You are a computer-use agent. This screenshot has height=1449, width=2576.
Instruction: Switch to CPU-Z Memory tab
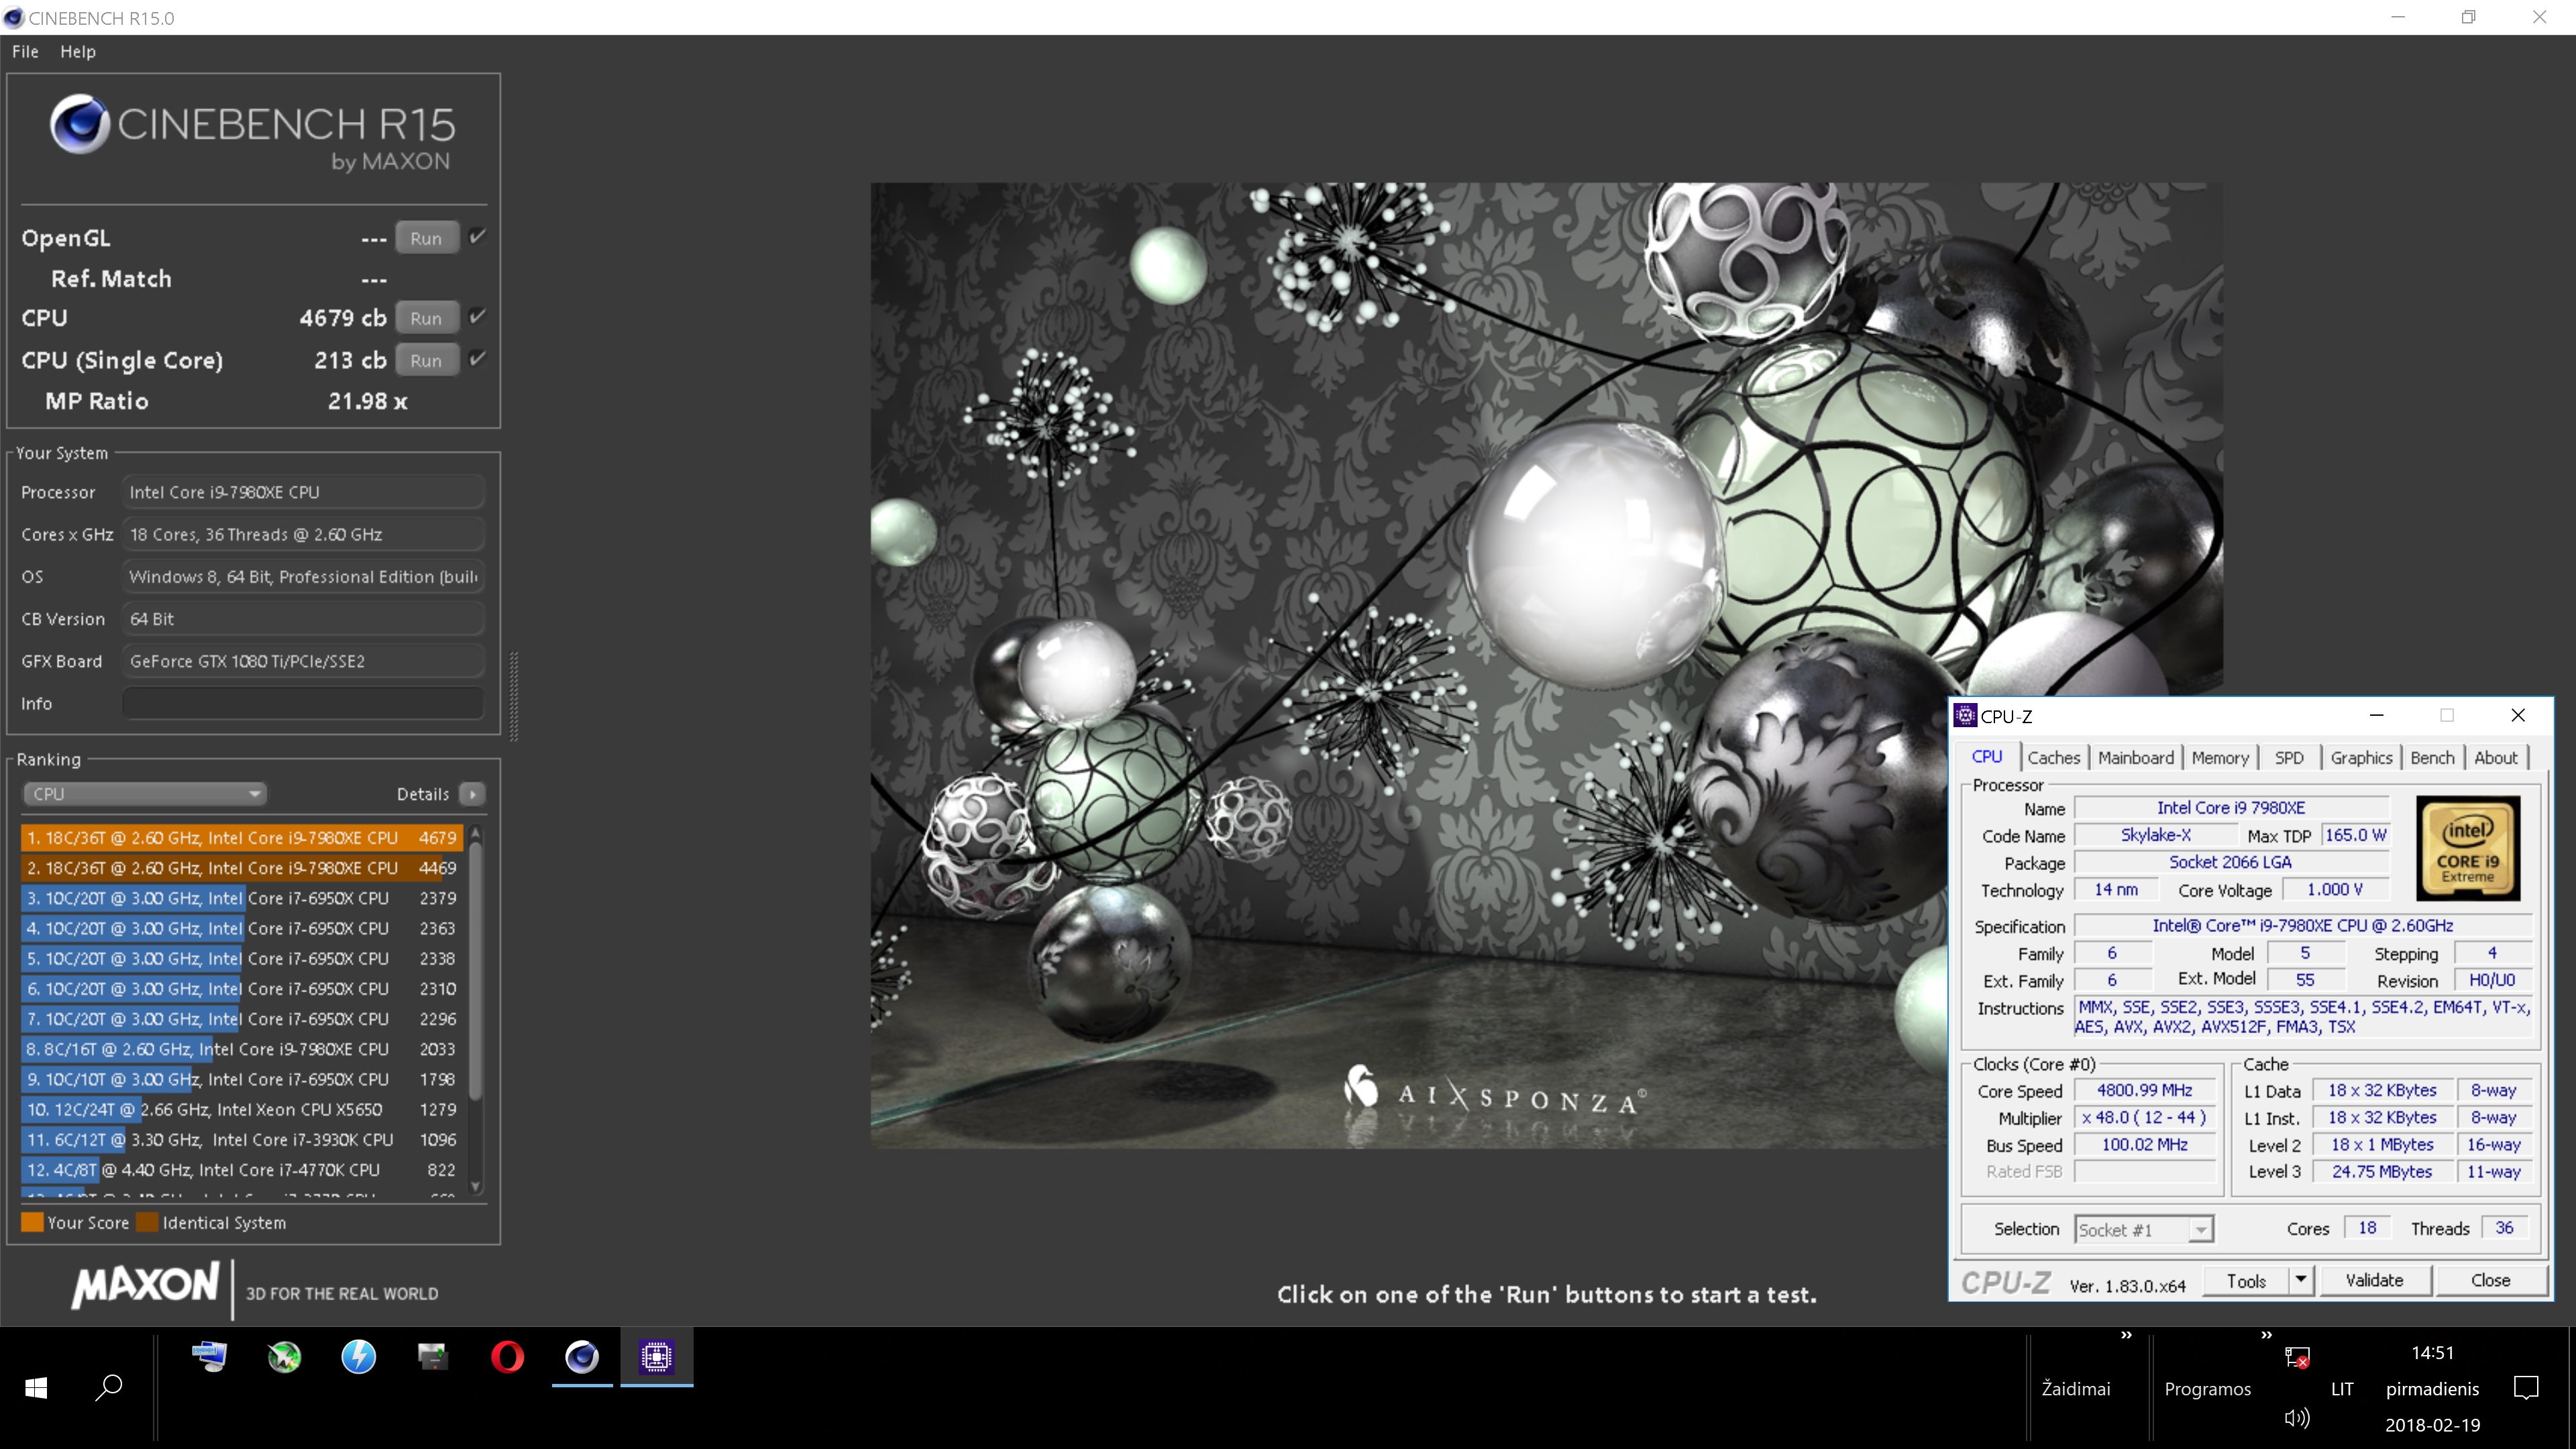[x=2220, y=758]
